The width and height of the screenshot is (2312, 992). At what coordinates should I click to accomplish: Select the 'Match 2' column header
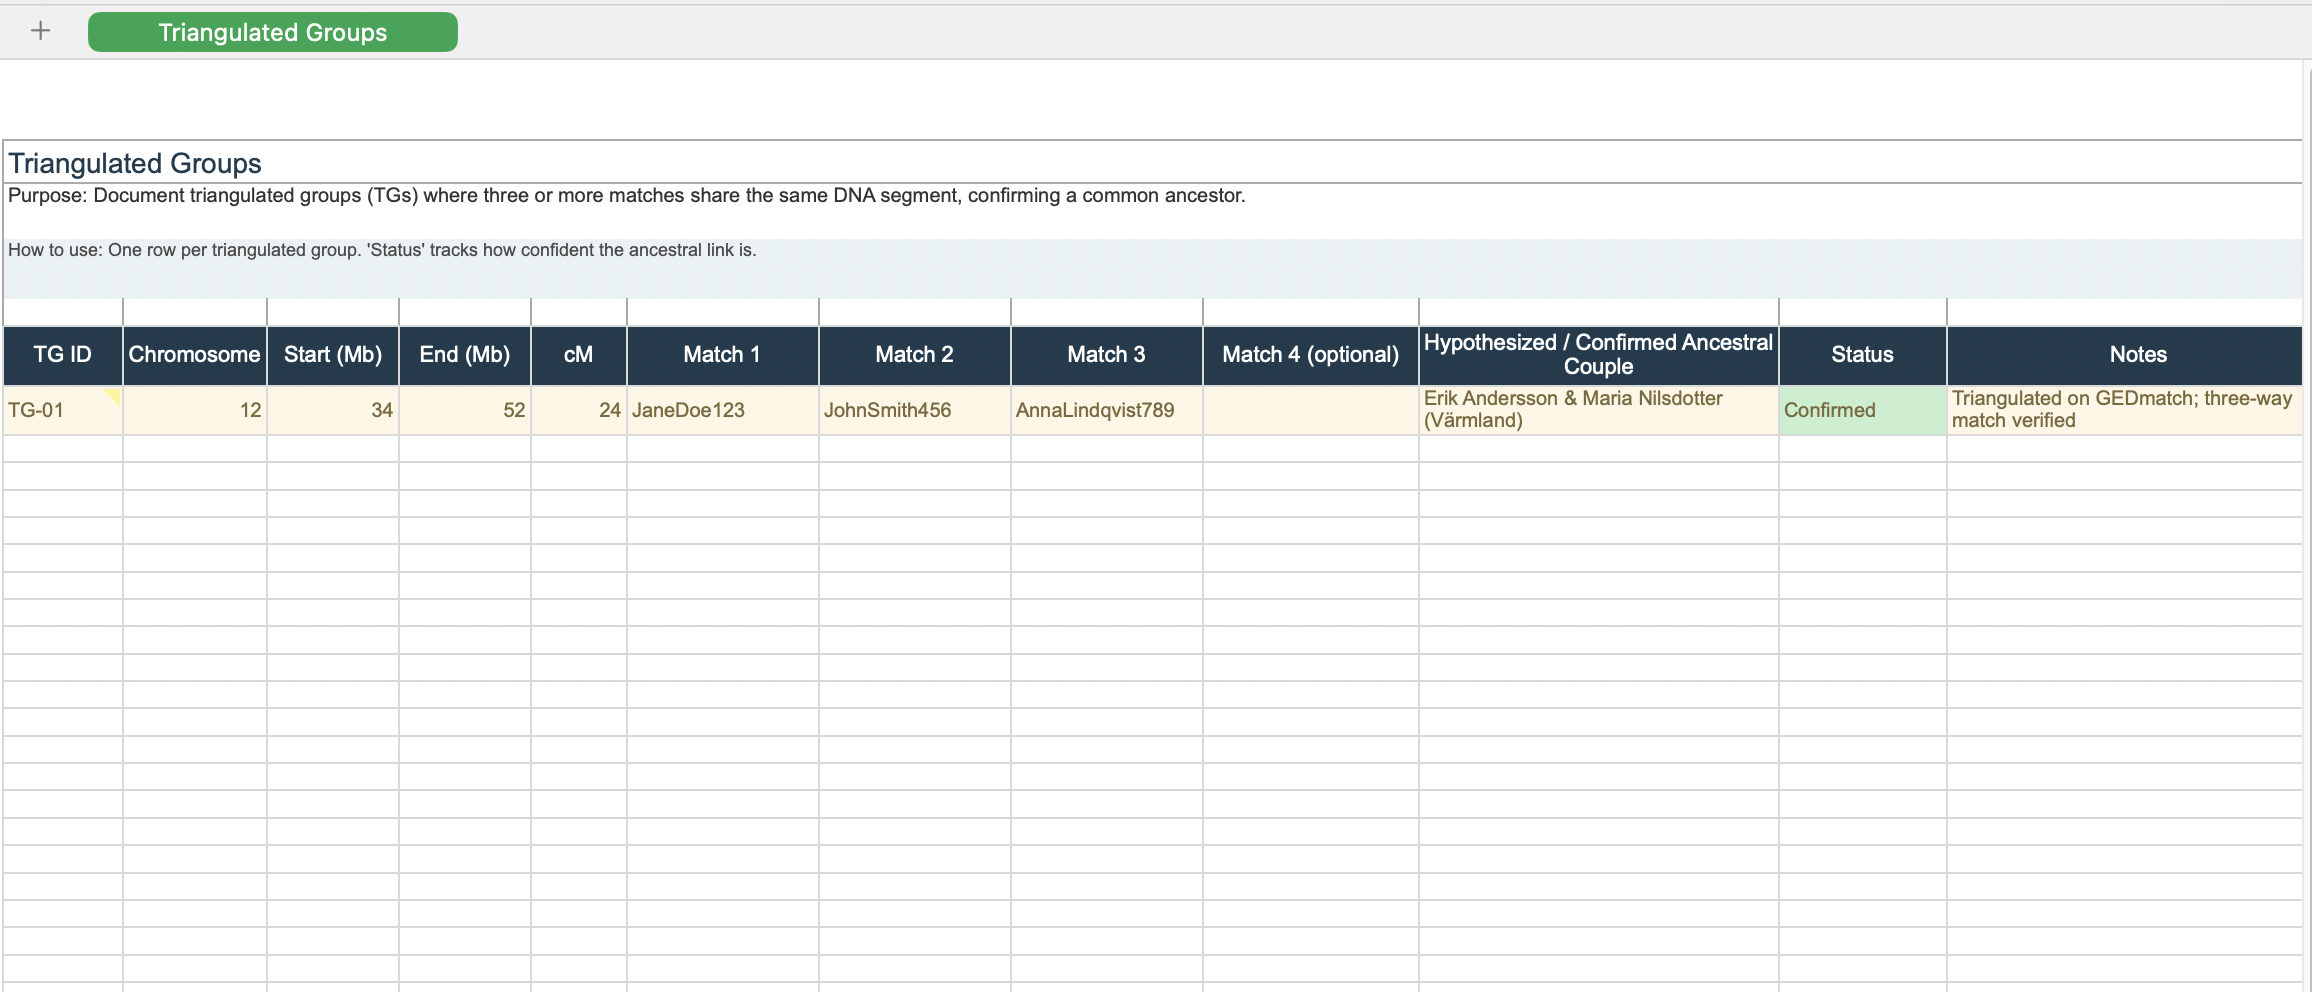pos(915,355)
